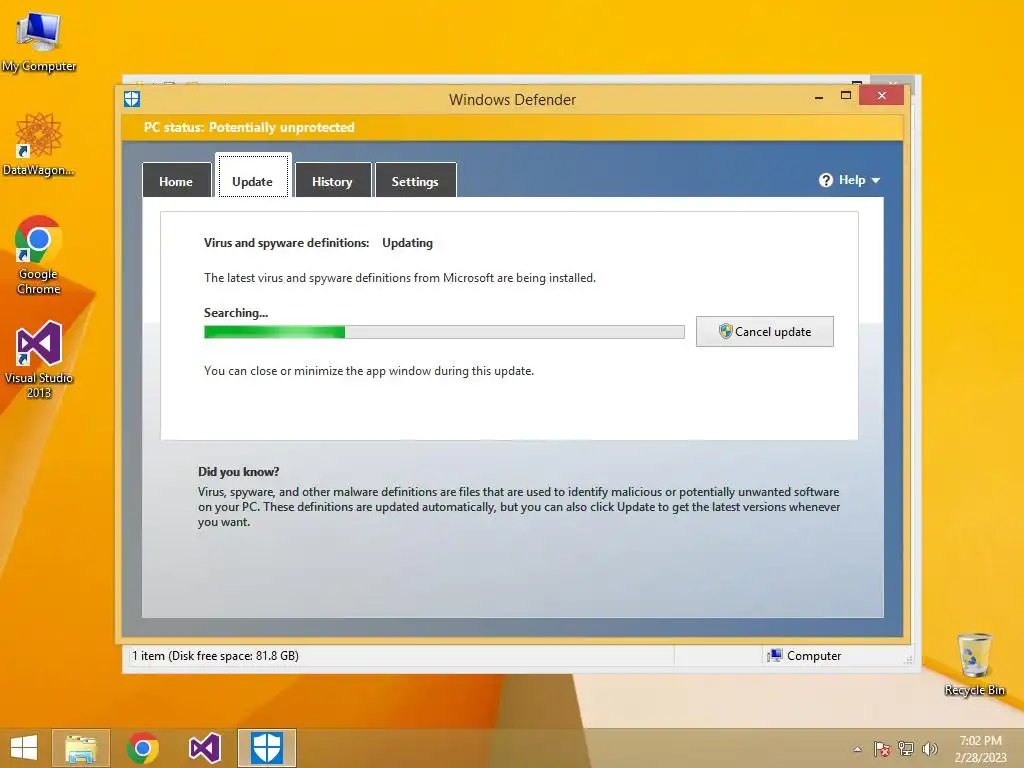Maximize the Windows Defender window

(x=846, y=96)
